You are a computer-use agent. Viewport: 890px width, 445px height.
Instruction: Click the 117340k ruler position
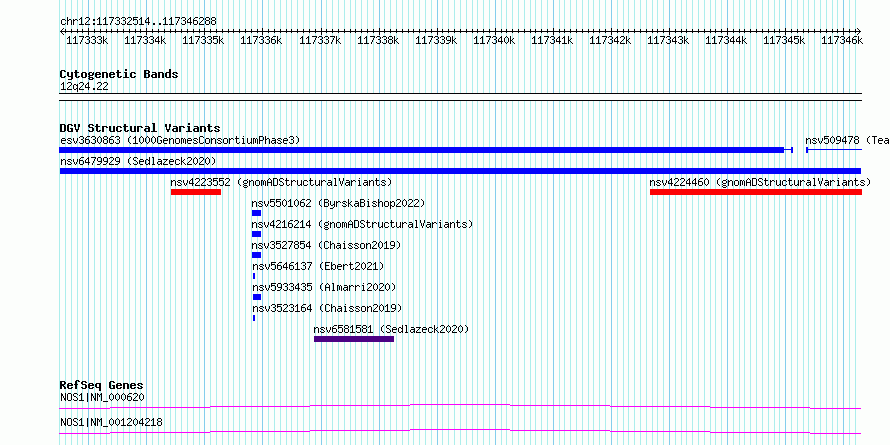(494, 40)
